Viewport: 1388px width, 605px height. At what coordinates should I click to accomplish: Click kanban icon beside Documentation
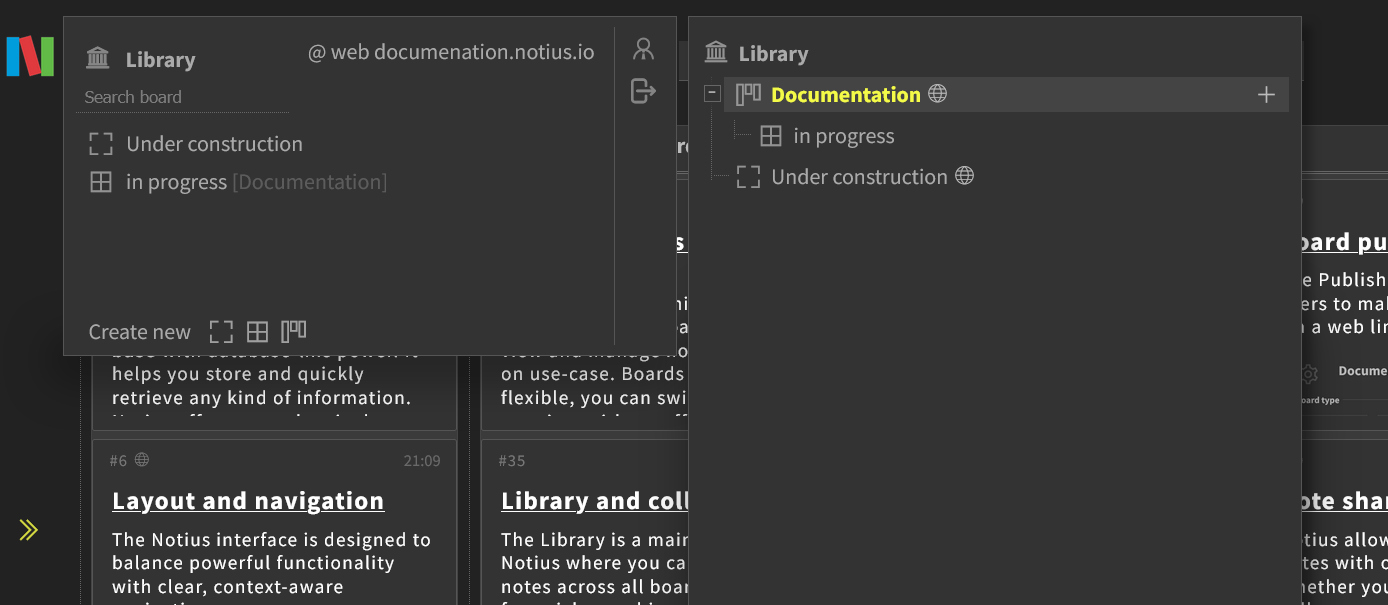tap(748, 95)
